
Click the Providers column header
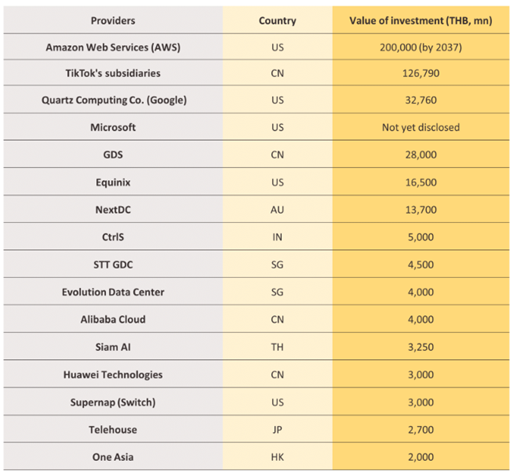click(113, 20)
